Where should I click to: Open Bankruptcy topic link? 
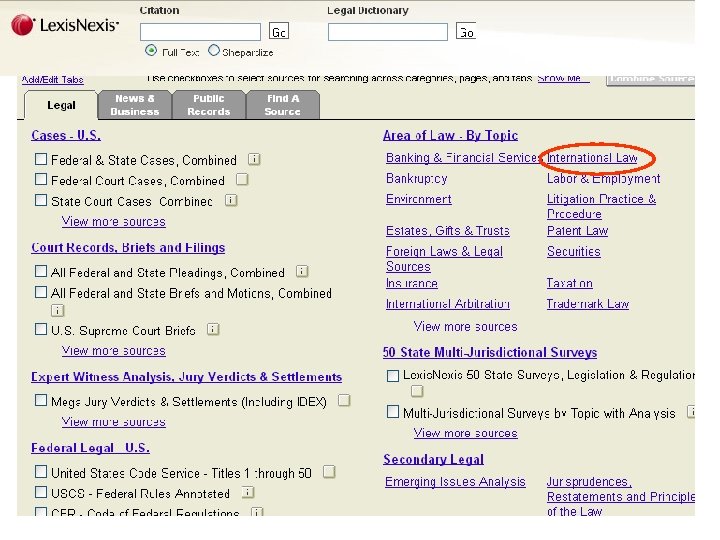(x=416, y=179)
